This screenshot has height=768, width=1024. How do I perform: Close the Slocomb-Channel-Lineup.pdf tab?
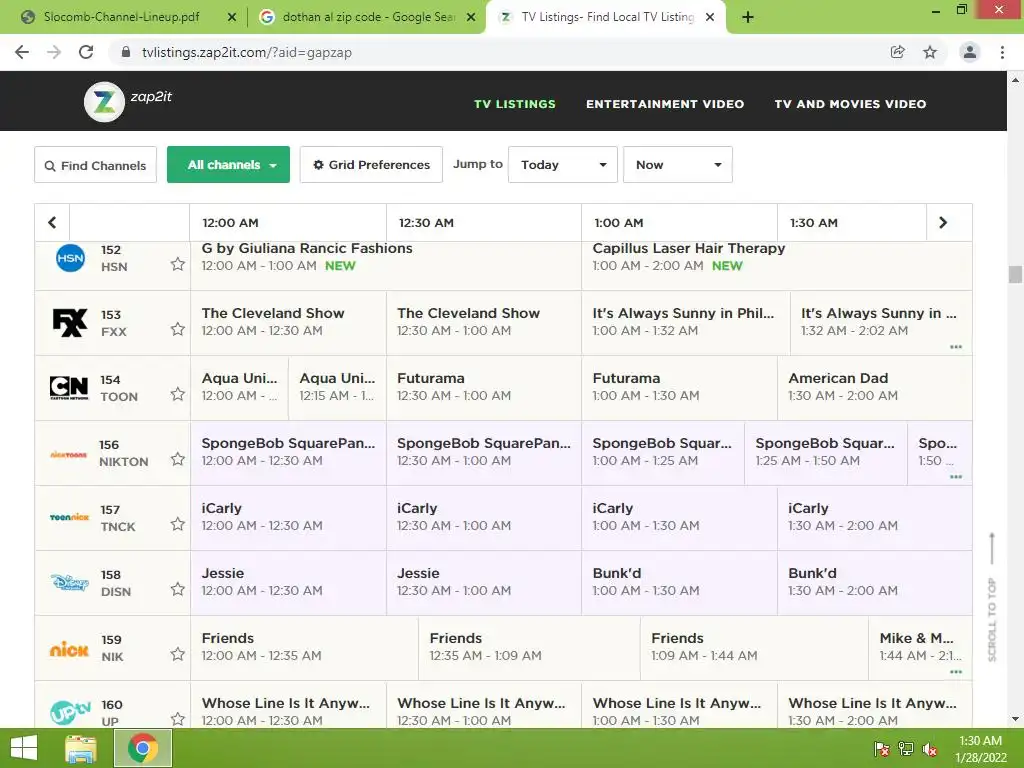[231, 17]
